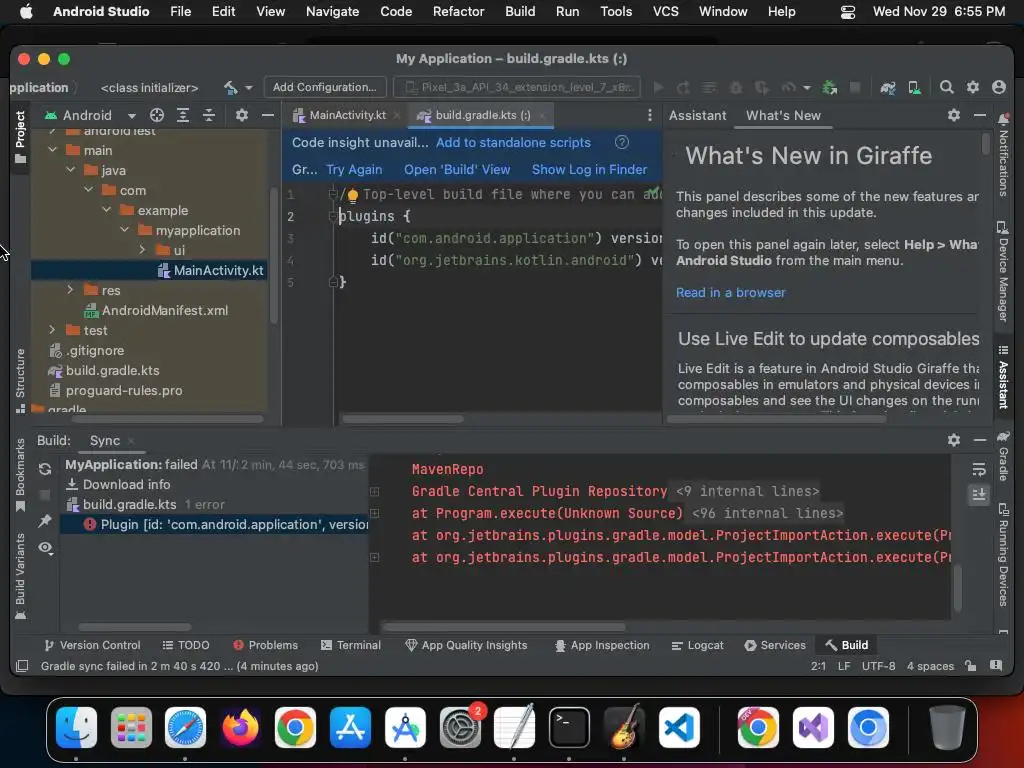1024x768 pixels.
Task: Select AndroidManifest.xml in project tree
Action: point(156,310)
